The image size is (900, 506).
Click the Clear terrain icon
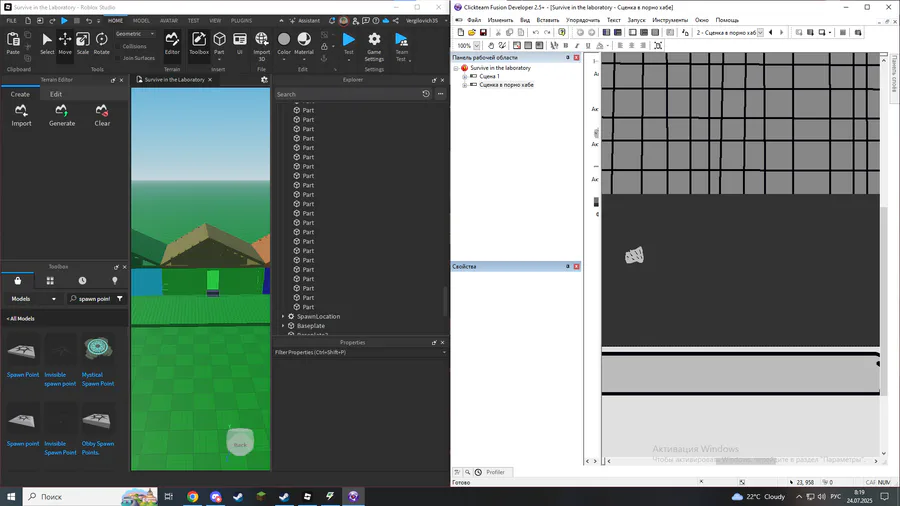102,115
